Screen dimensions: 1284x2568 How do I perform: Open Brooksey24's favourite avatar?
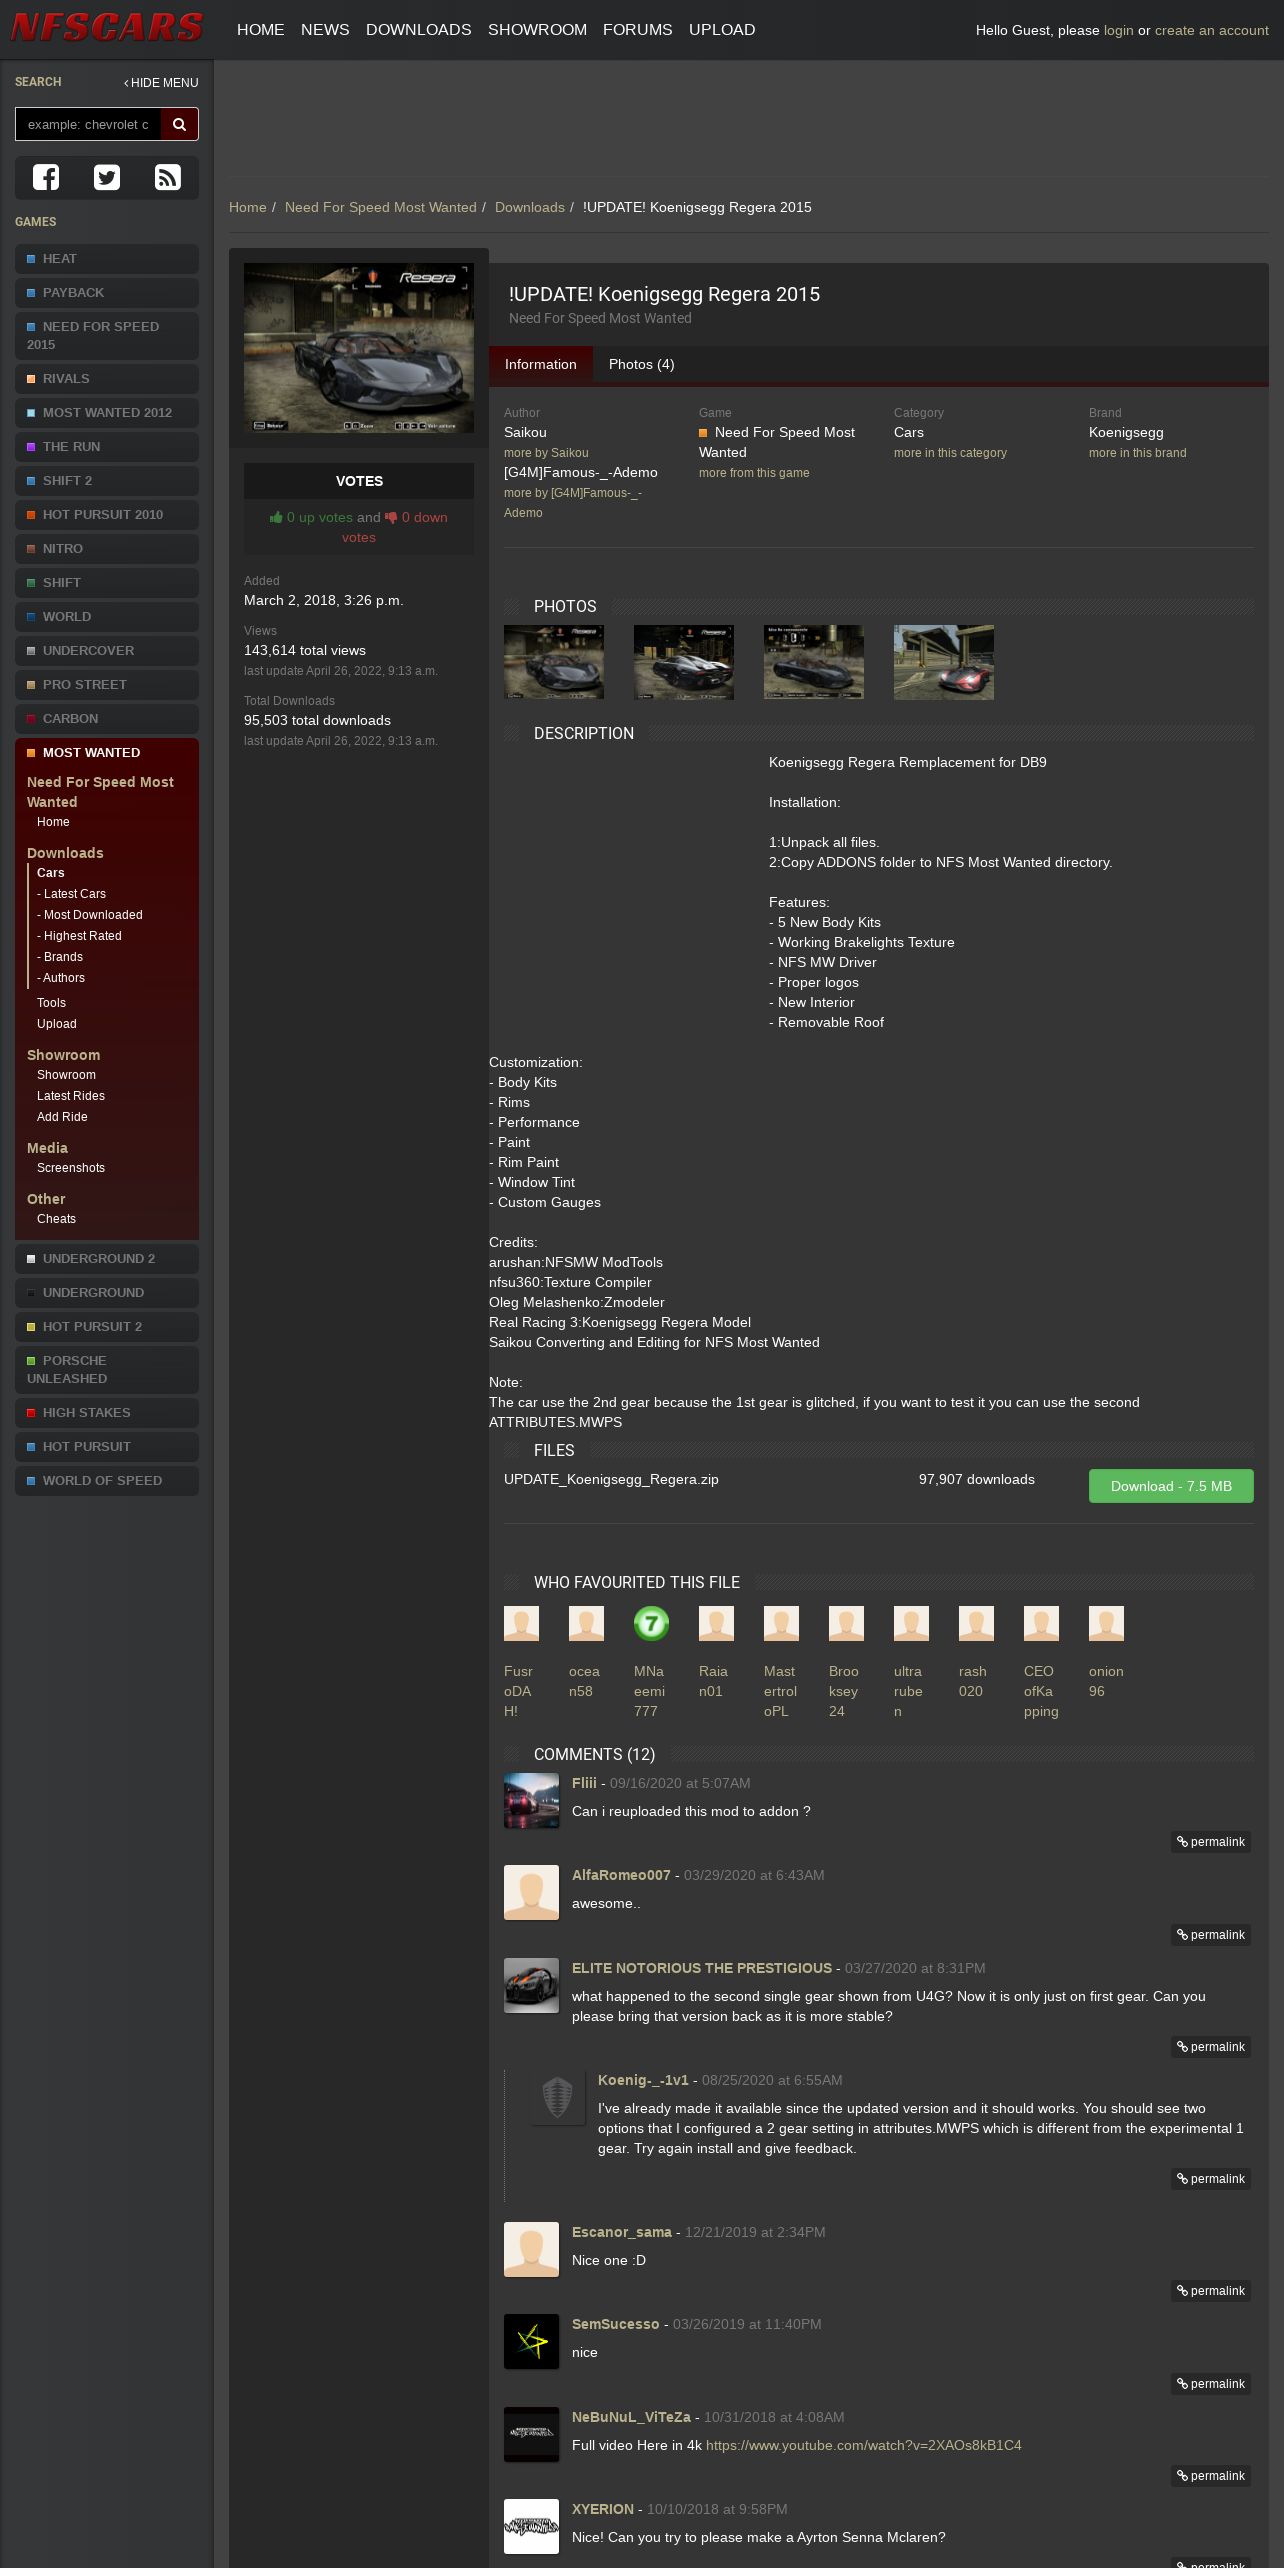coord(846,1623)
